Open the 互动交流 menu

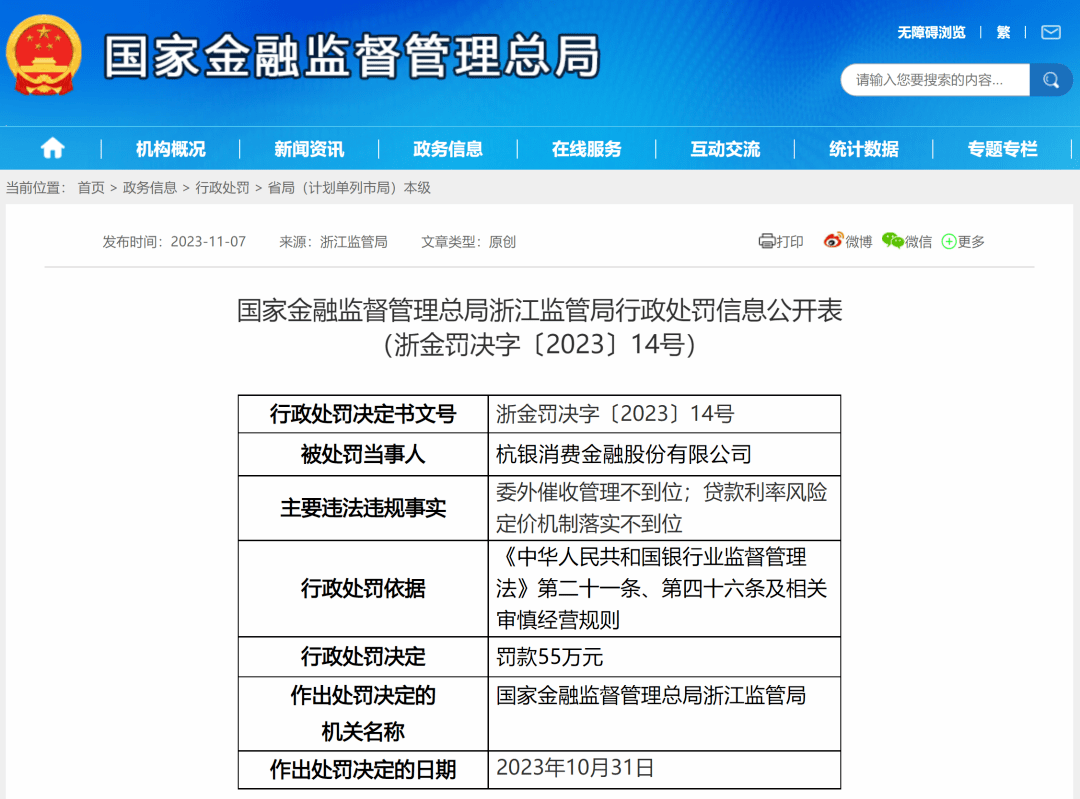[725, 149]
